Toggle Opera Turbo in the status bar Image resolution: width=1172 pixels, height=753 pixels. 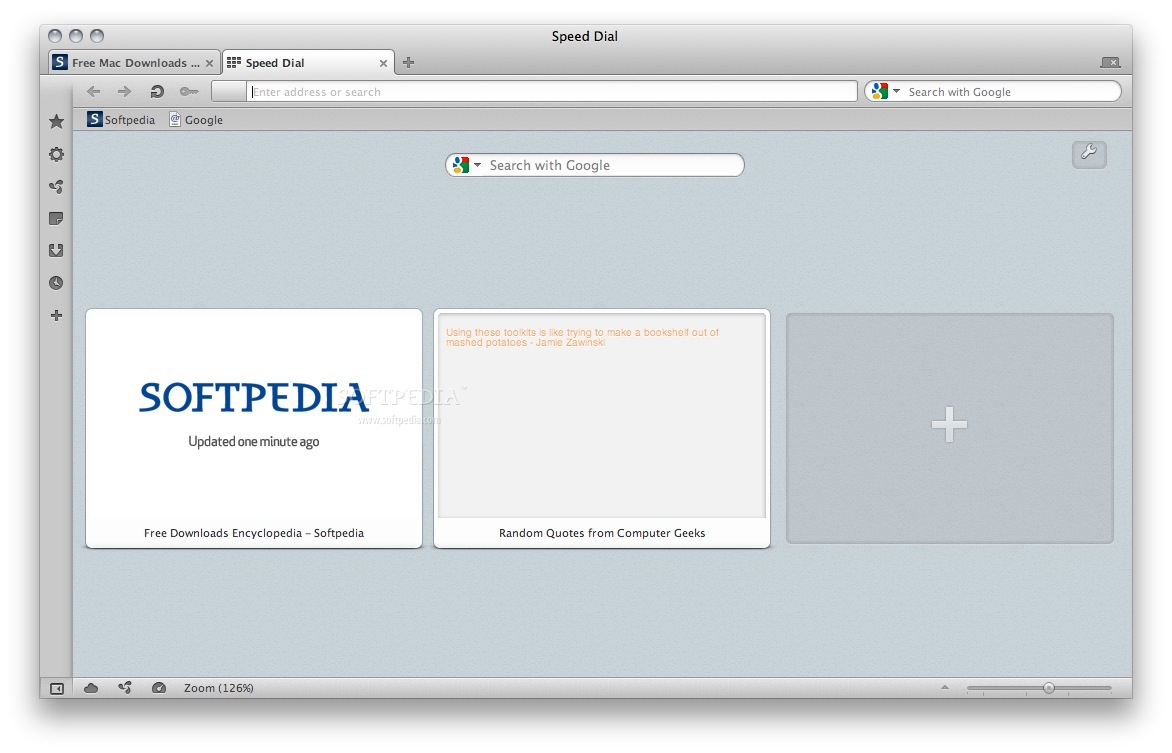coord(158,688)
